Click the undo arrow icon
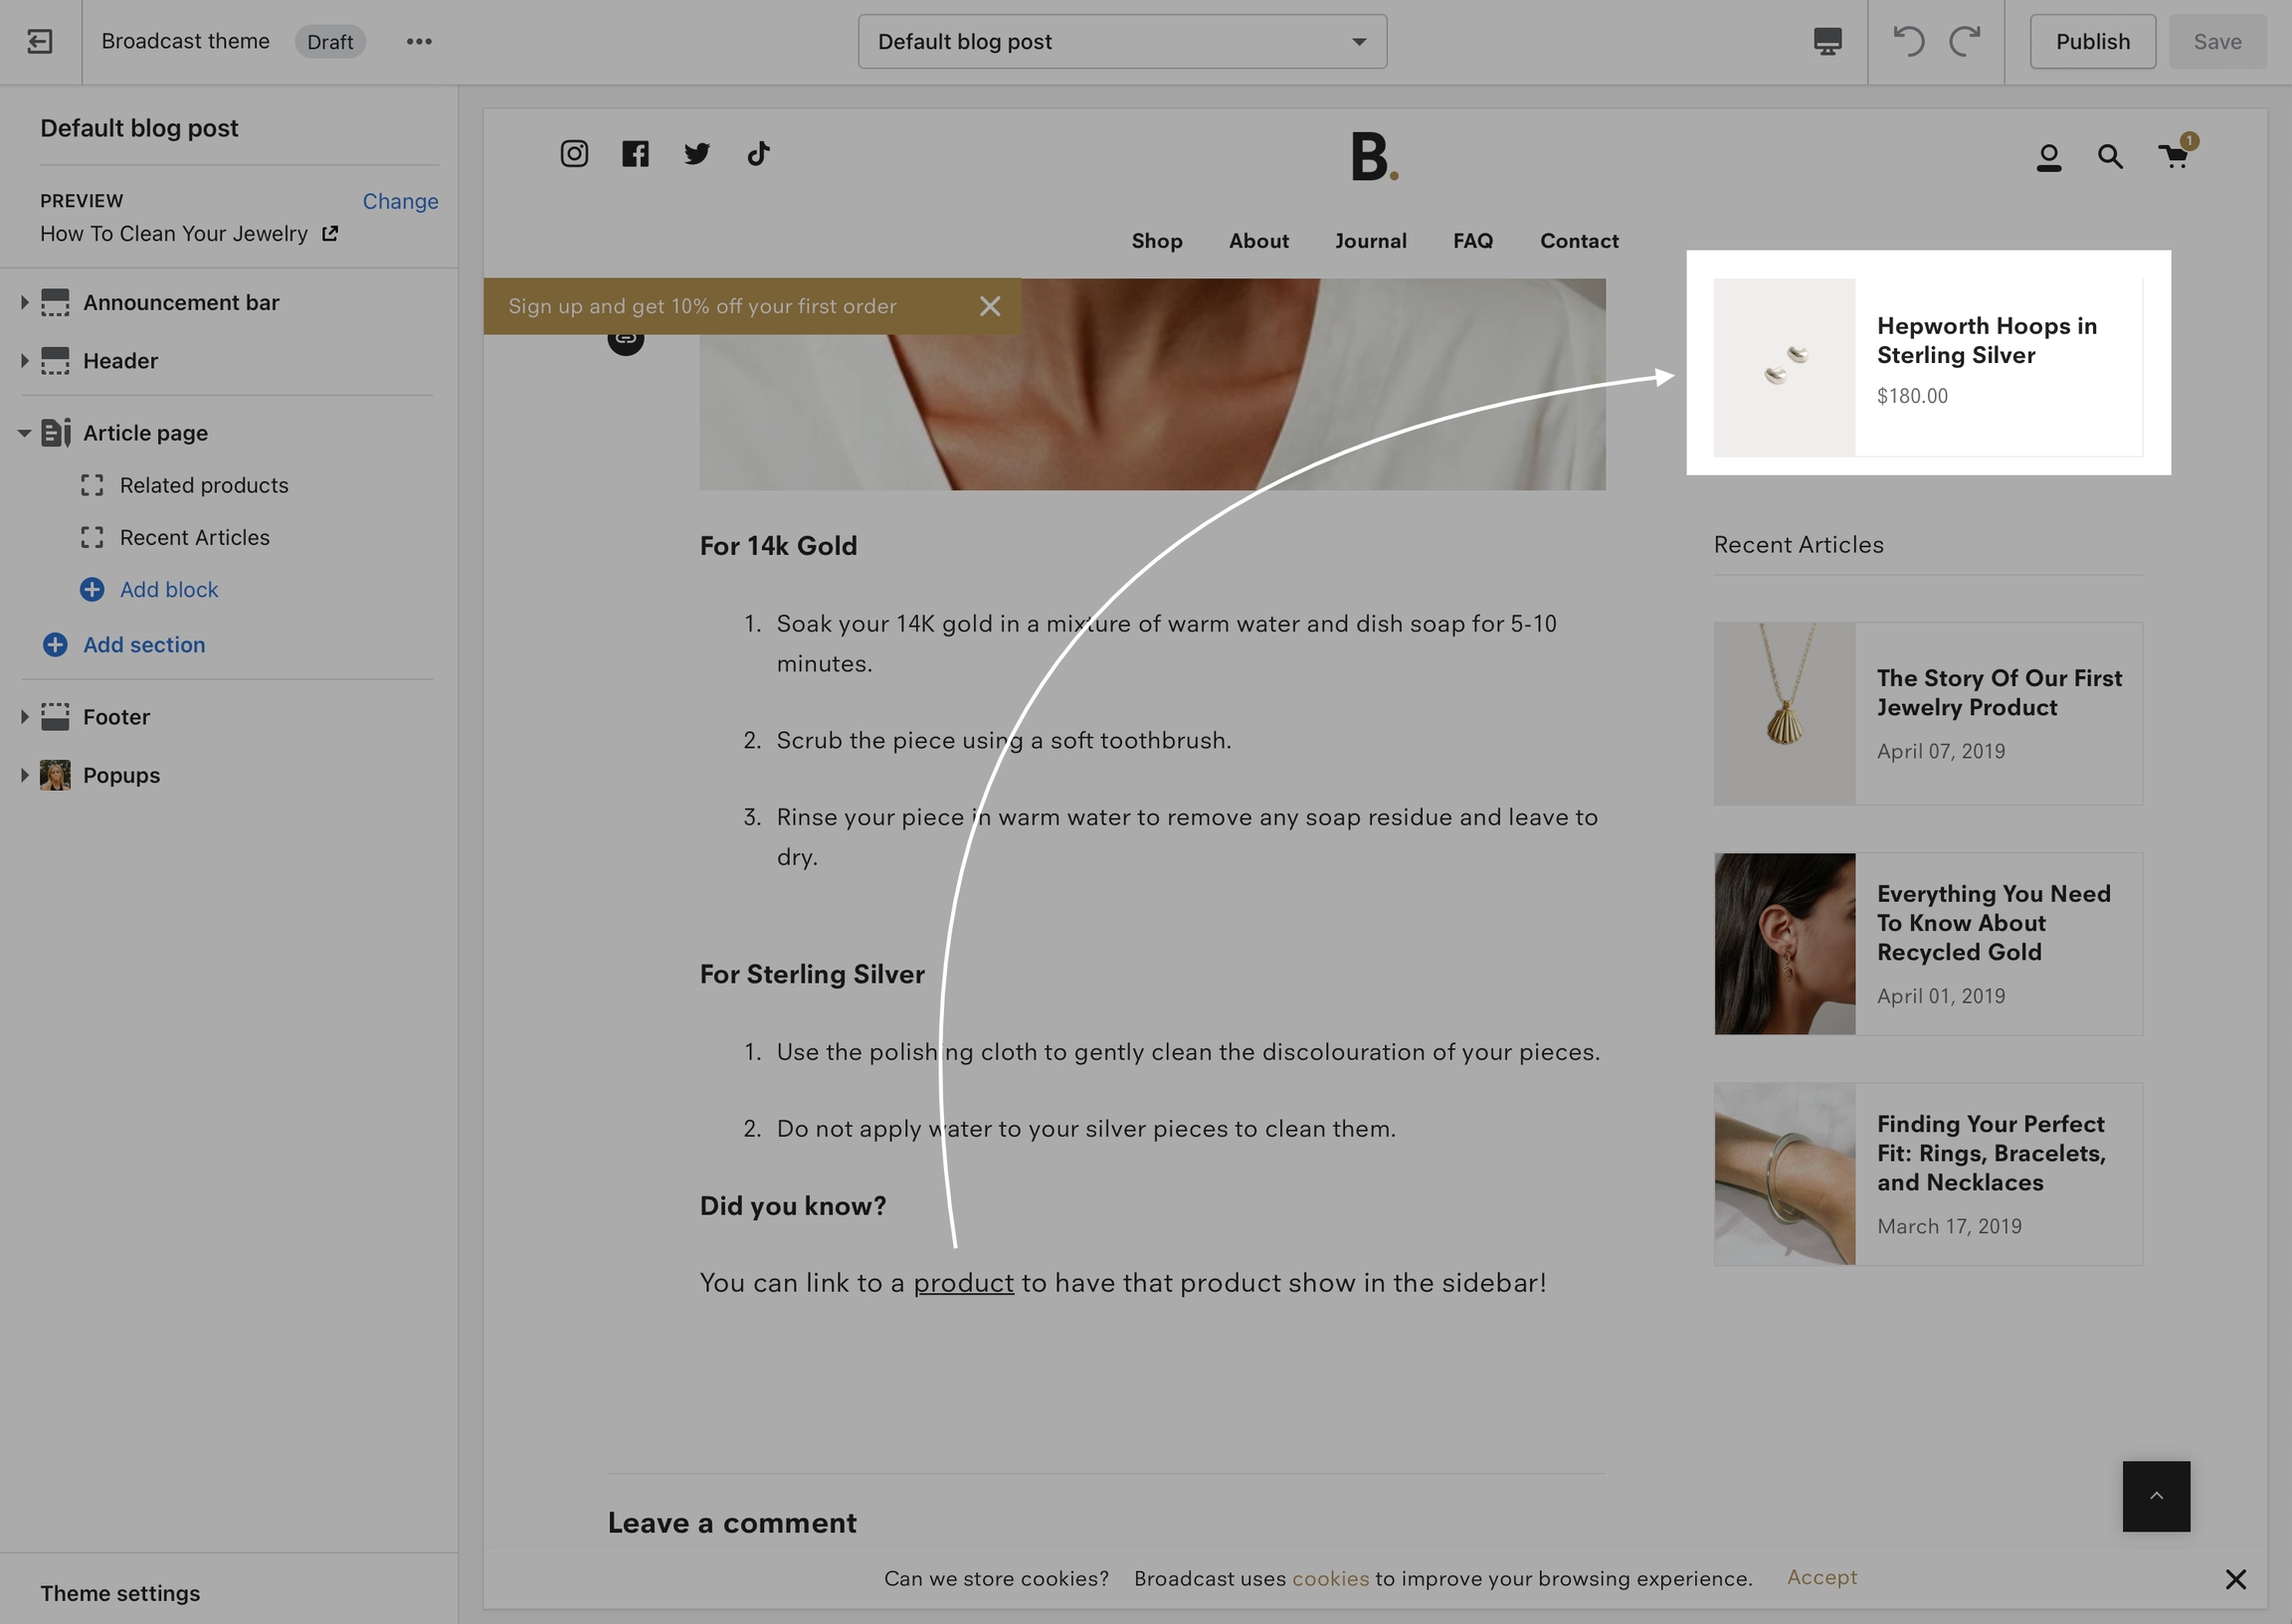Screen dimensions: 2292x1624 (1908, 41)
